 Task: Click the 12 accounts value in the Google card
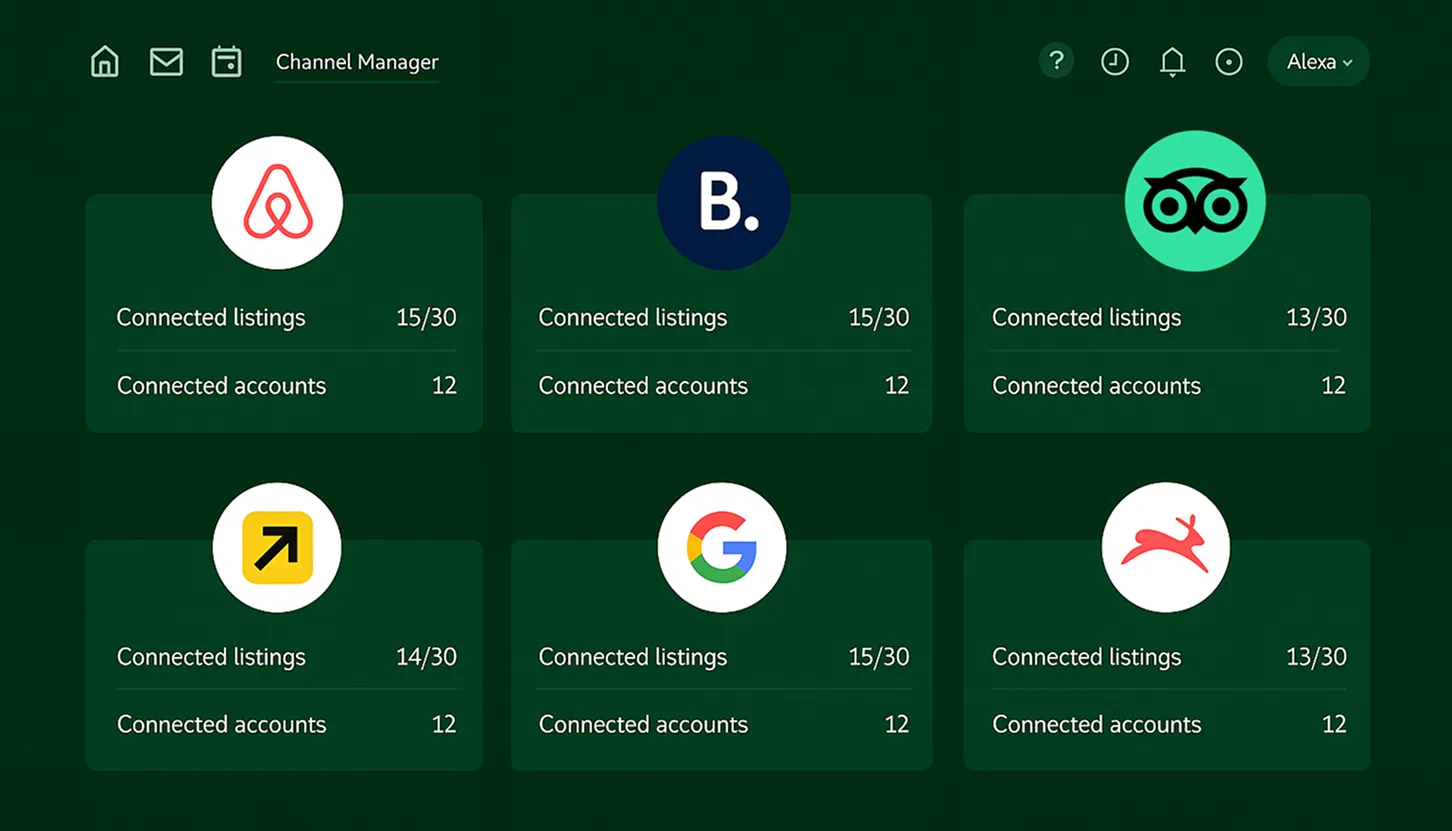897,725
